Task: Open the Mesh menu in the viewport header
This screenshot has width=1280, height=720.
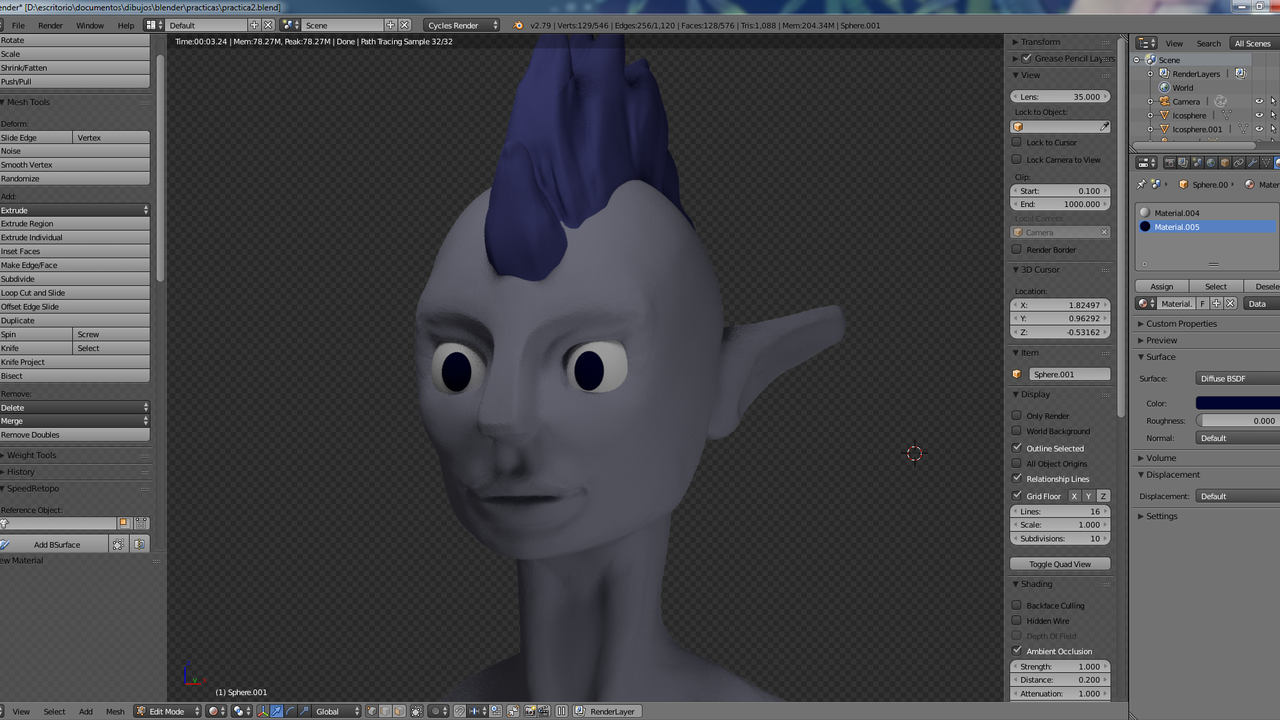Action: click(115, 711)
